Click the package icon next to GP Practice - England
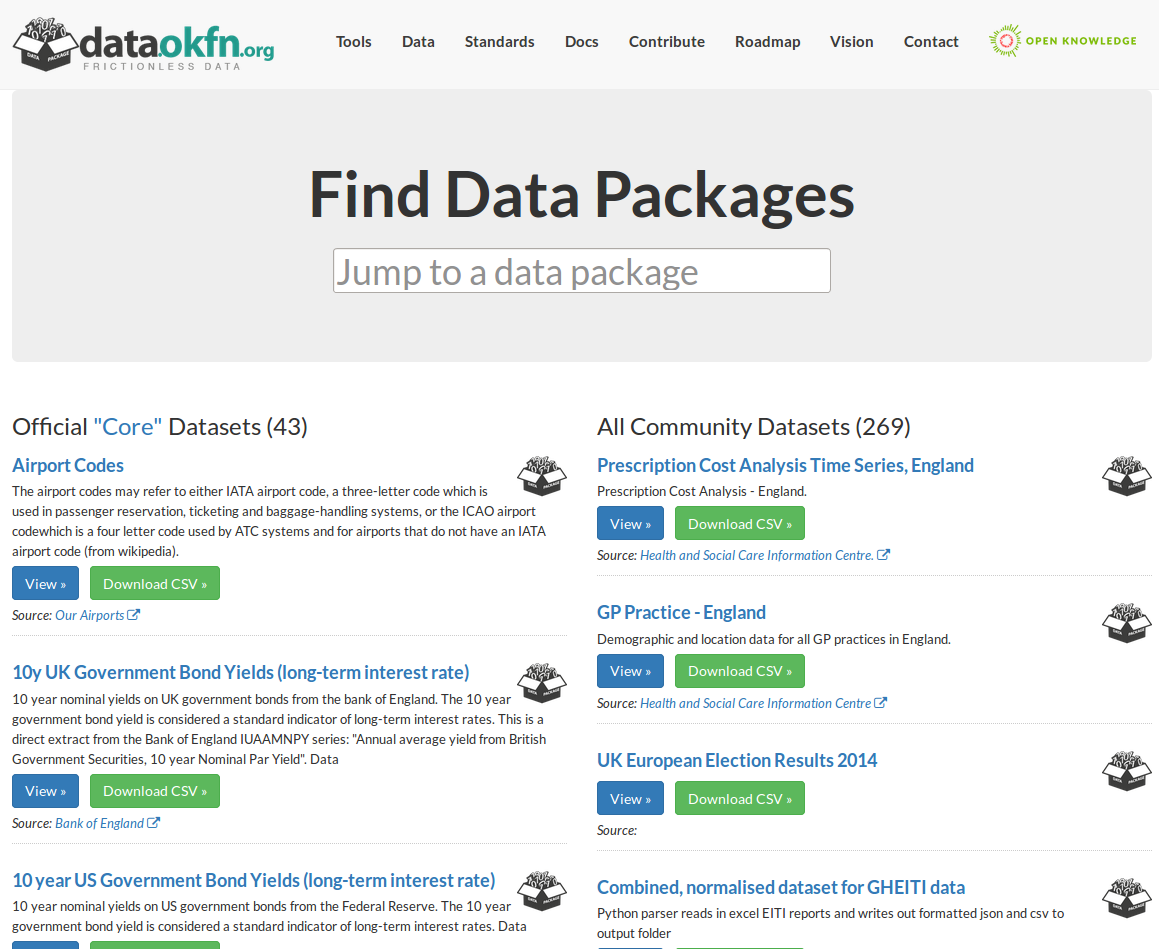Screen dimensions: 1159x949 pyautogui.click(x=1126, y=623)
